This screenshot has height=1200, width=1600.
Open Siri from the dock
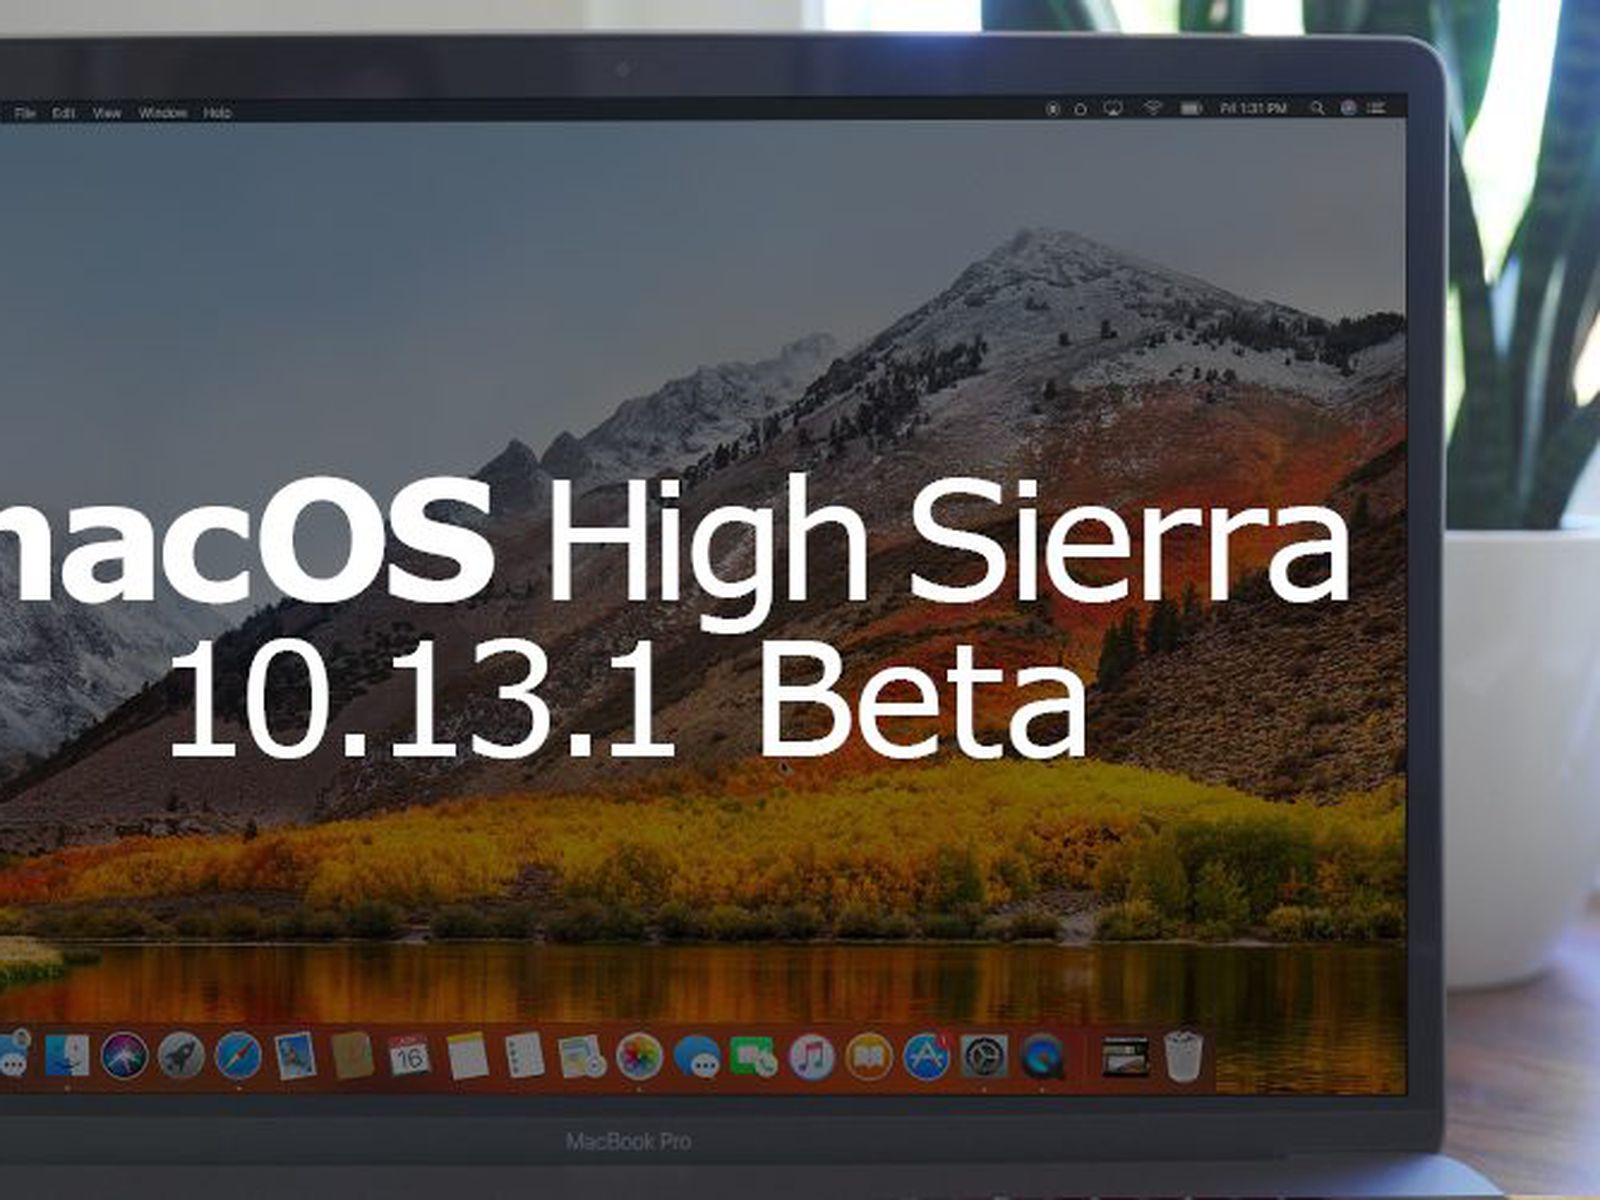125,1056
